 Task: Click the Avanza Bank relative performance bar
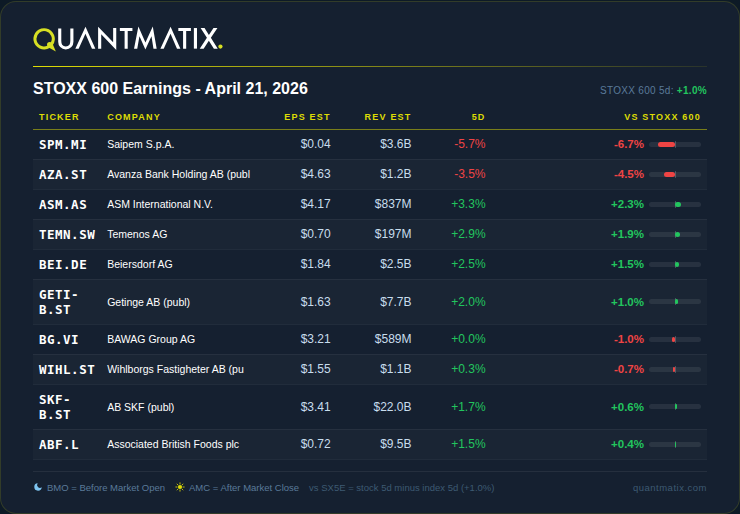[675, 175]
